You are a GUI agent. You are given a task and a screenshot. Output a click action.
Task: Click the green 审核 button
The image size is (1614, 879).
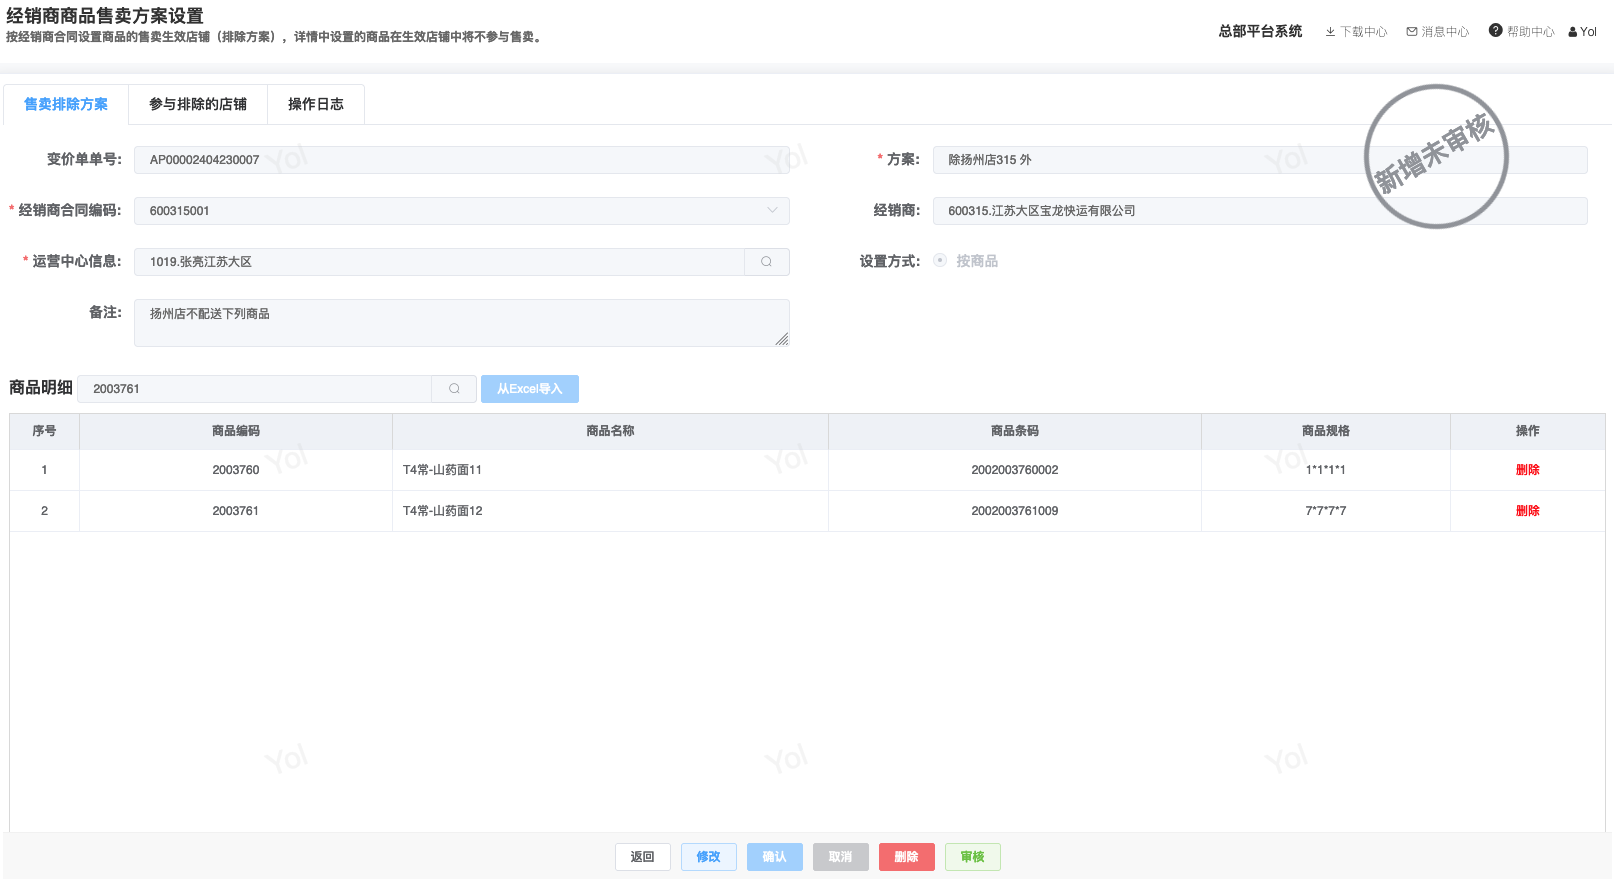[x=972, y=857]
